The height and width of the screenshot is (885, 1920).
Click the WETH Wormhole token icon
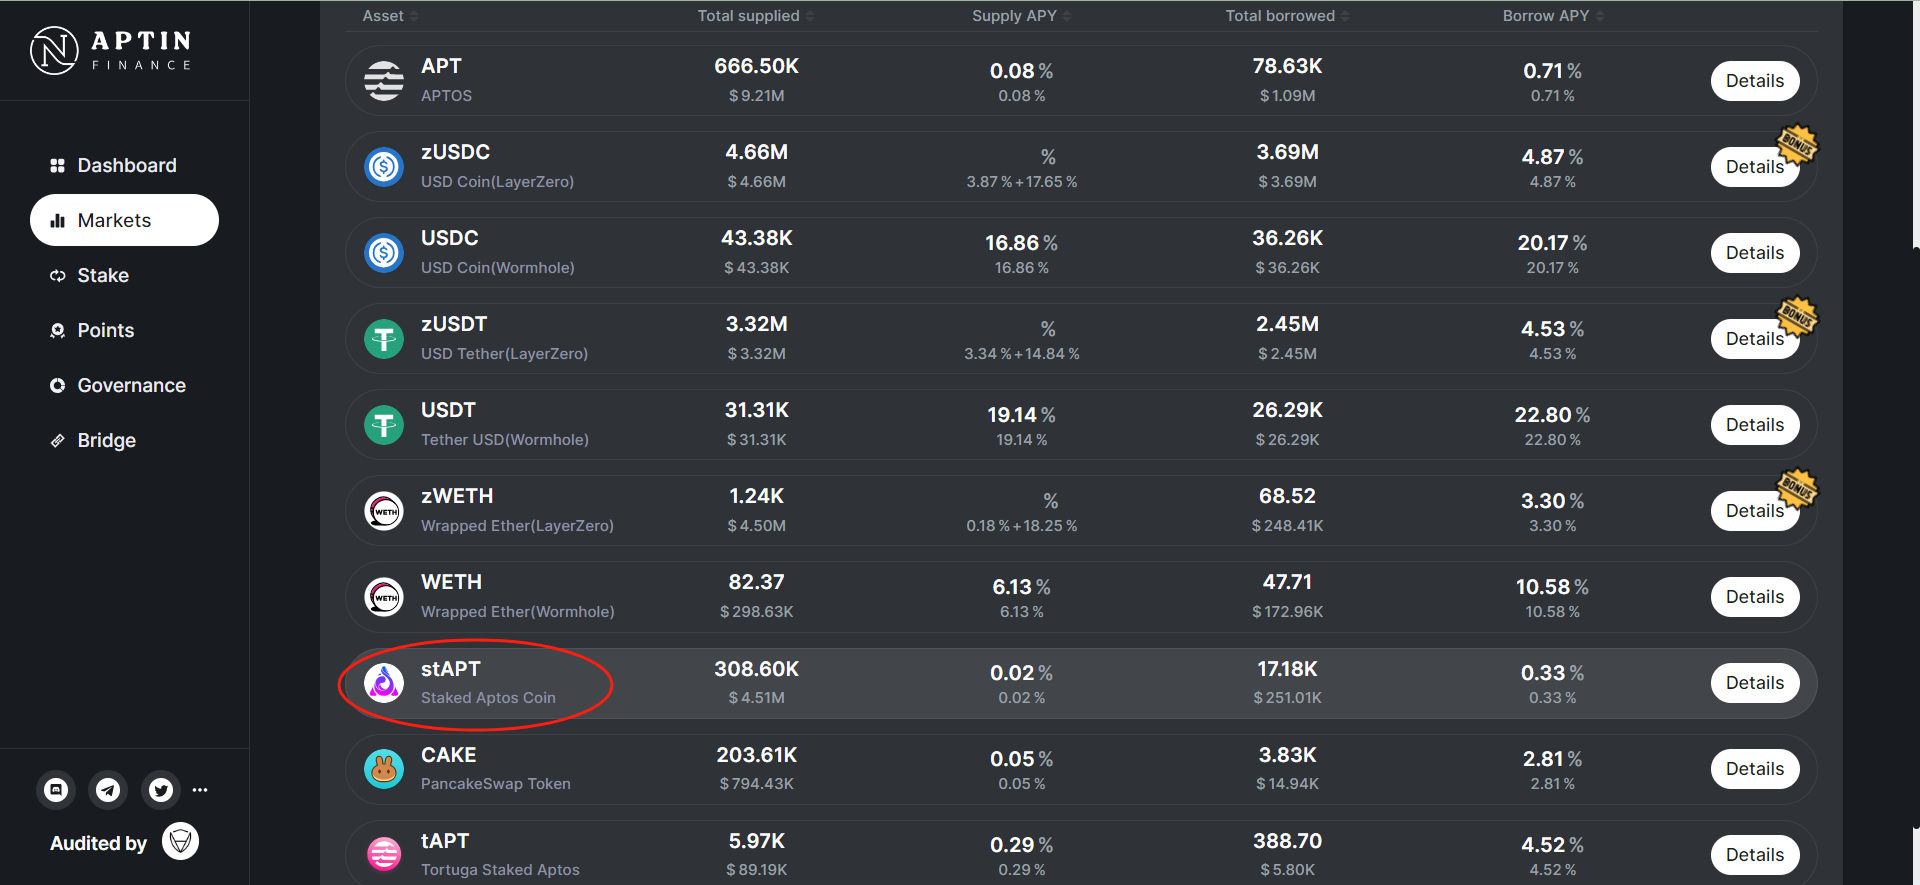click(384, 597)
